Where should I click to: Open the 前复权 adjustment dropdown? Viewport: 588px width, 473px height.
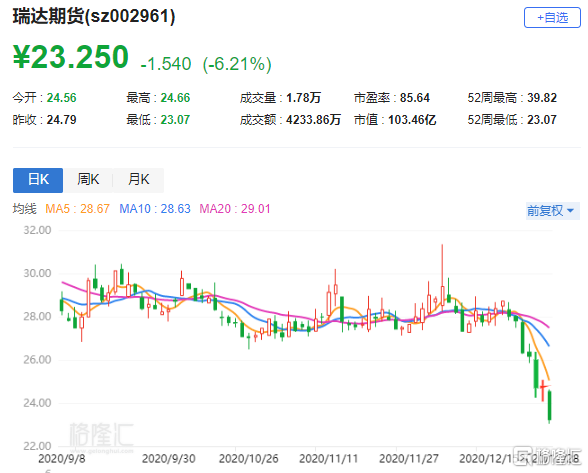click(552, 211)
